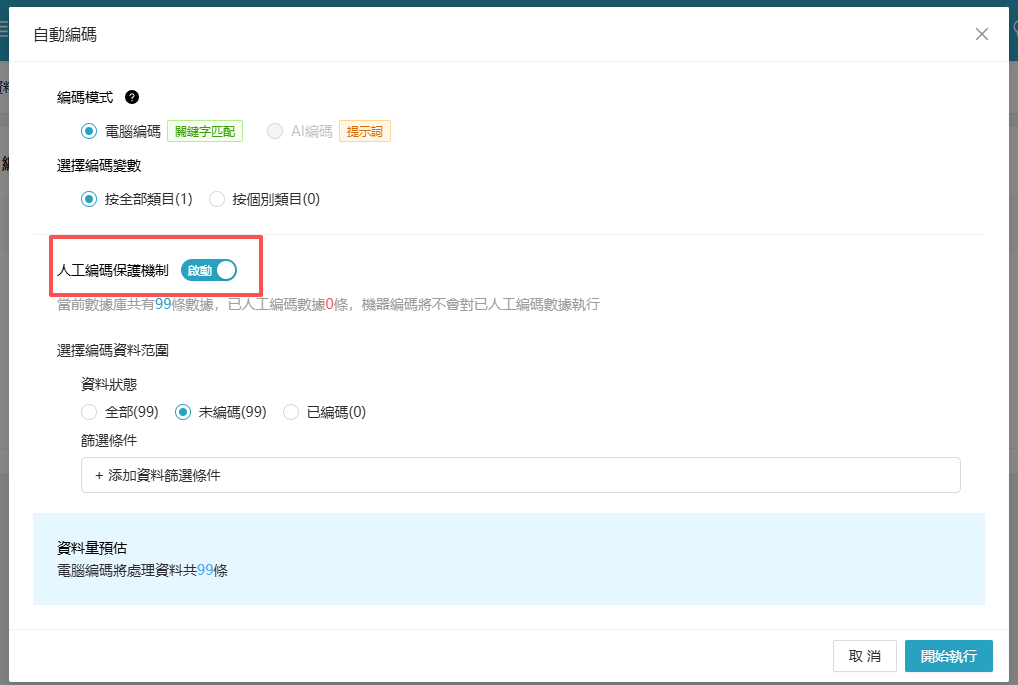Click the blue 99 in 資料量預估

(205, 570)
